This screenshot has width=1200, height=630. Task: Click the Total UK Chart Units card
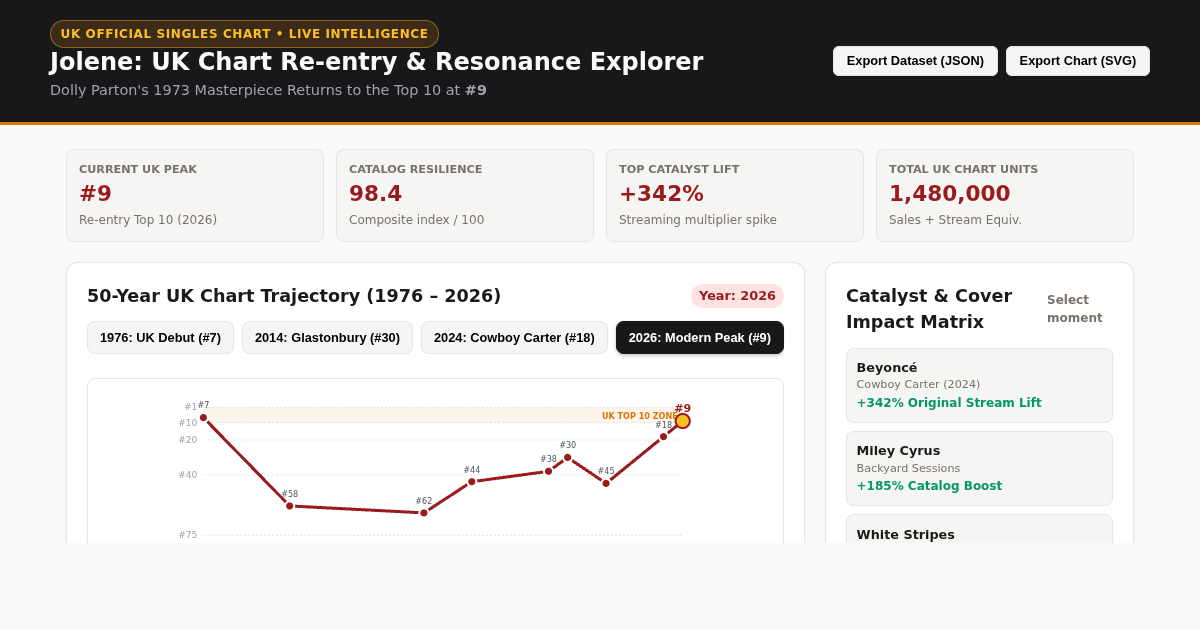click(x=1005, y=196)
